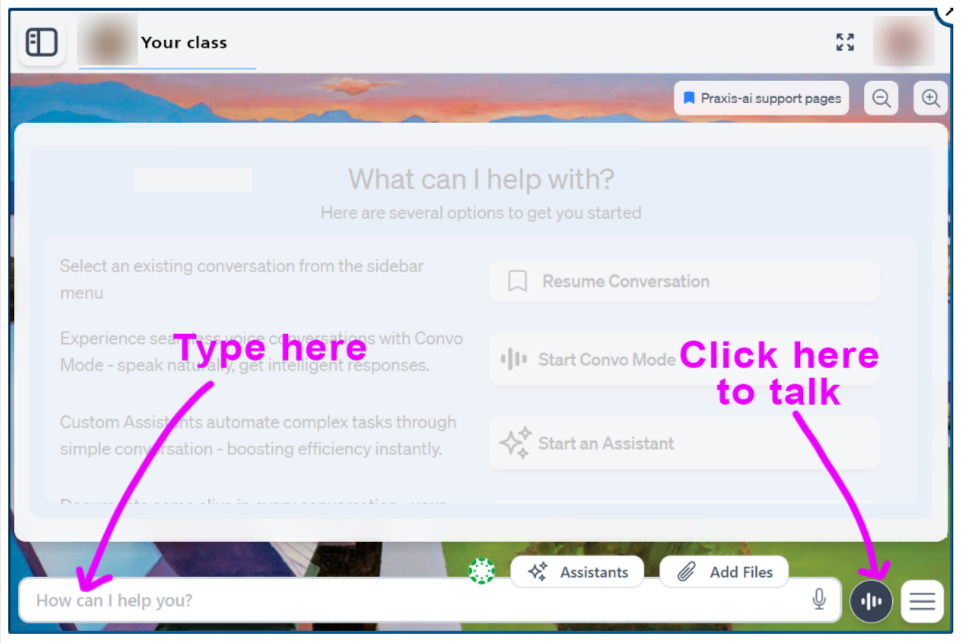Click Start an Assistant button
The width and height of the screenshot is (965, 643).
click(684, 443)
